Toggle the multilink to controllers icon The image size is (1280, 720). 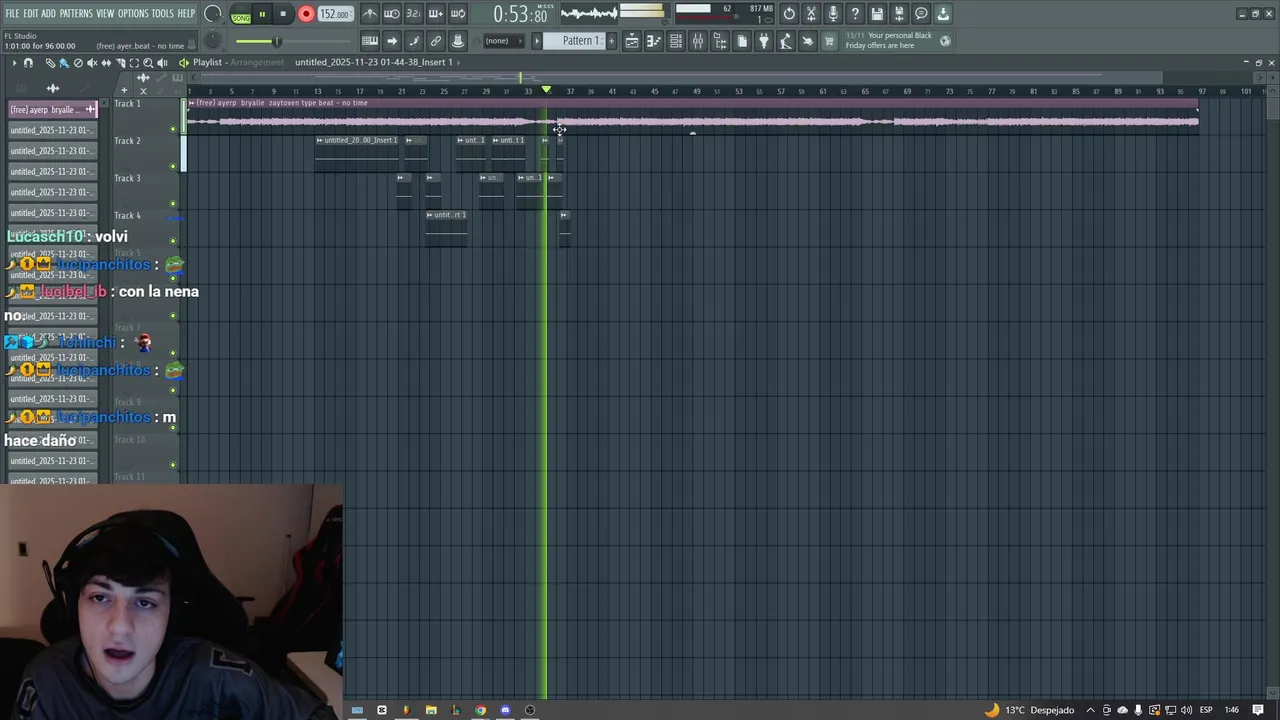coord(436,41)
